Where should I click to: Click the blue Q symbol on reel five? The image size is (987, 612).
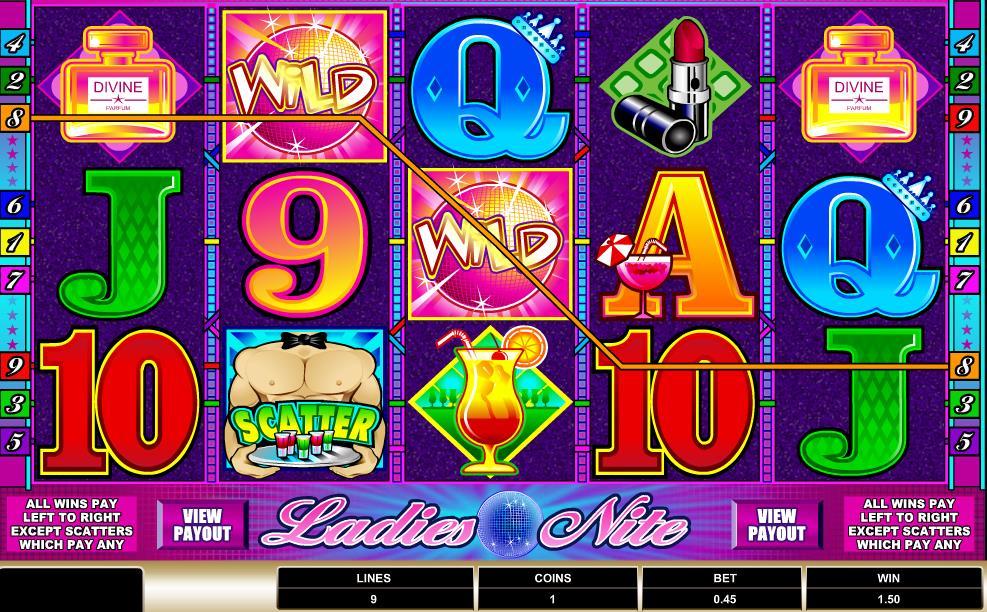point(859,244)
